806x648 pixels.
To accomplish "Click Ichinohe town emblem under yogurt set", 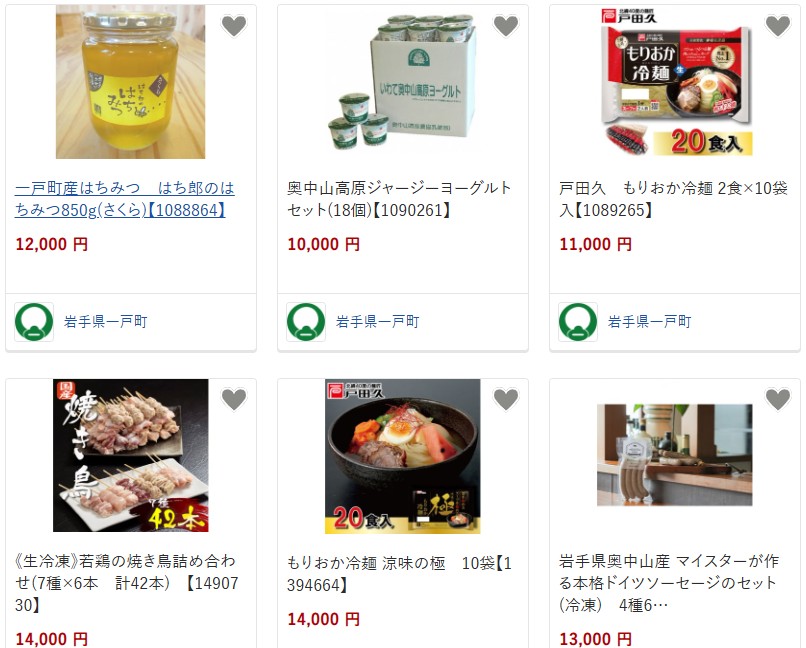I will point(306,322).
